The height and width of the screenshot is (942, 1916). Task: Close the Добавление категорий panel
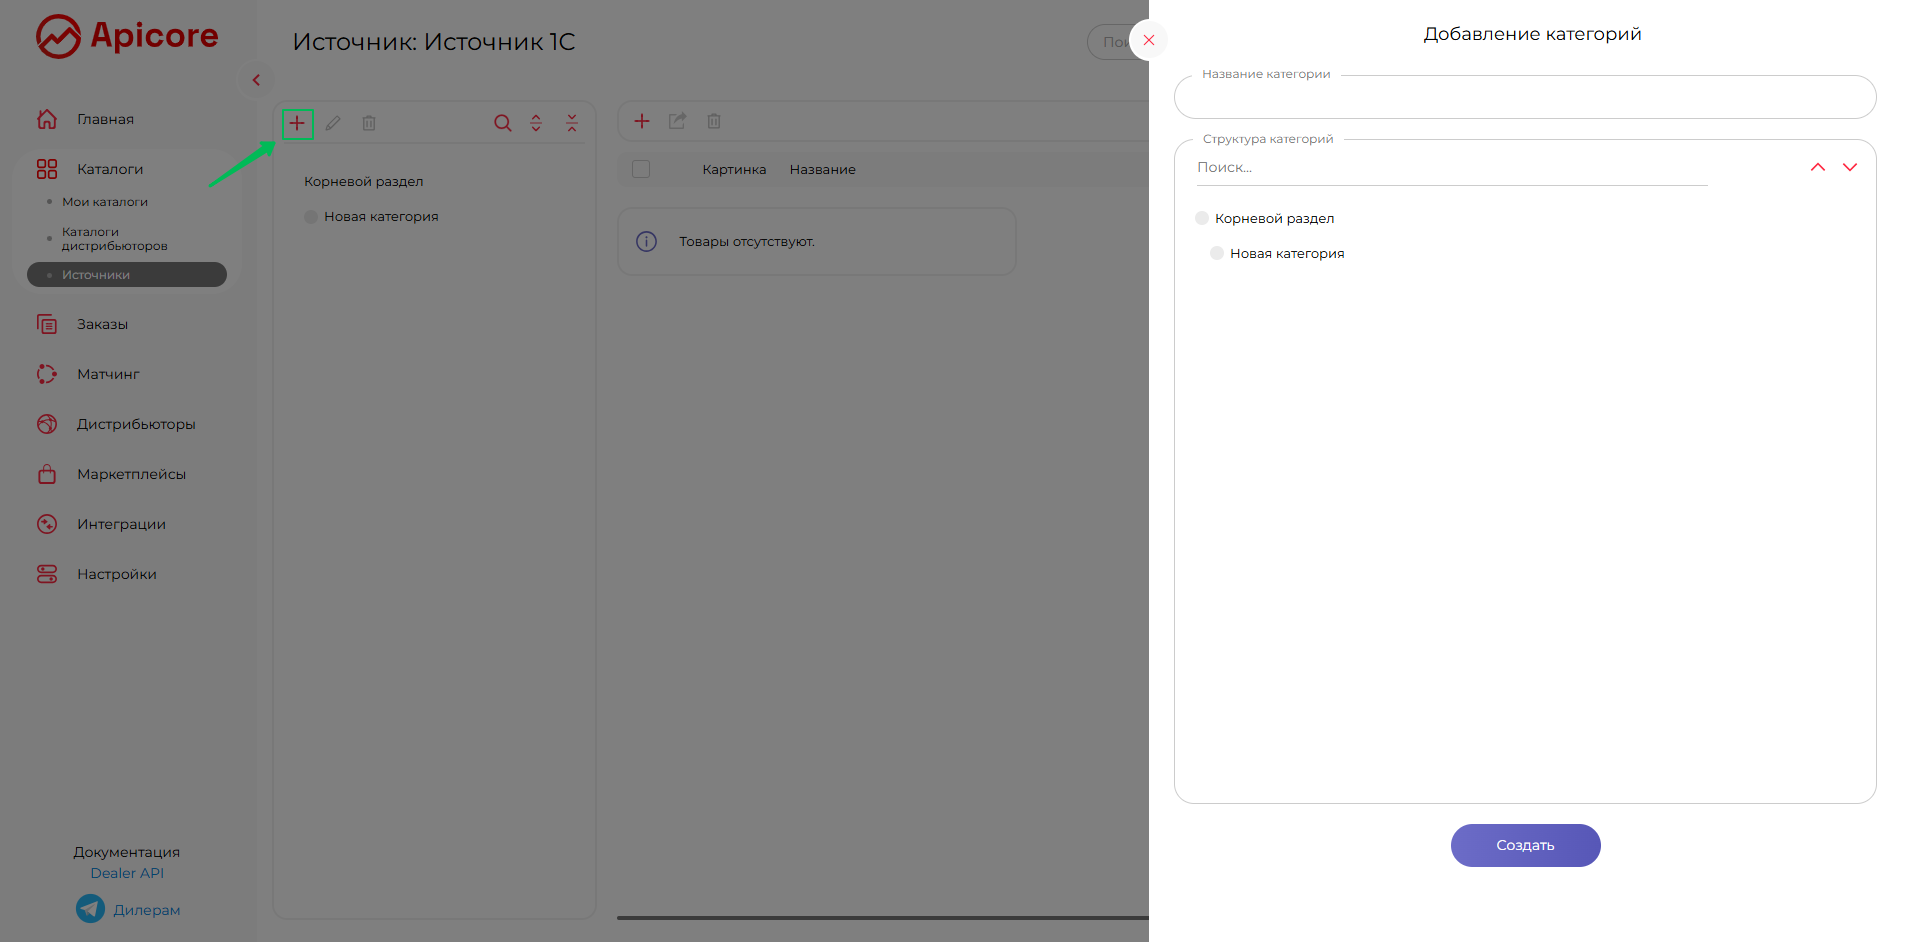(1149, 40)
